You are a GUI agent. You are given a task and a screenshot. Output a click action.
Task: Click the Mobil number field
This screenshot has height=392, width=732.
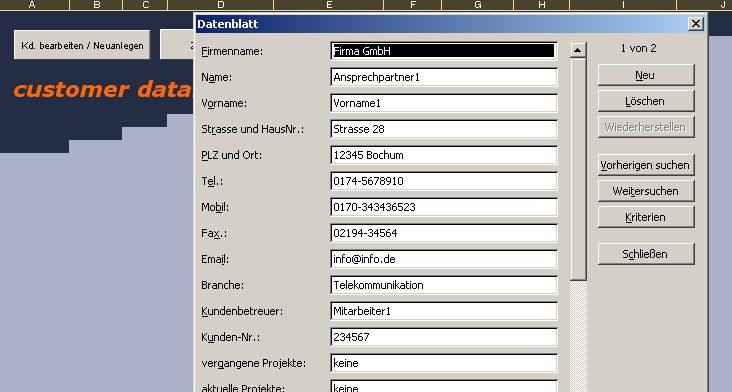point(443,207)
